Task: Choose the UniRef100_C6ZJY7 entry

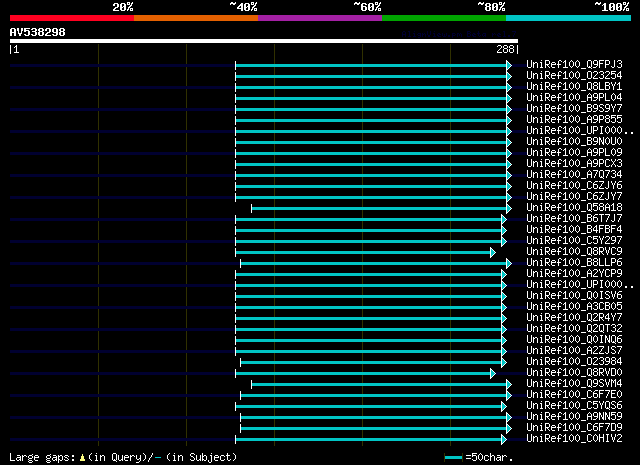Action: (574, 196)
